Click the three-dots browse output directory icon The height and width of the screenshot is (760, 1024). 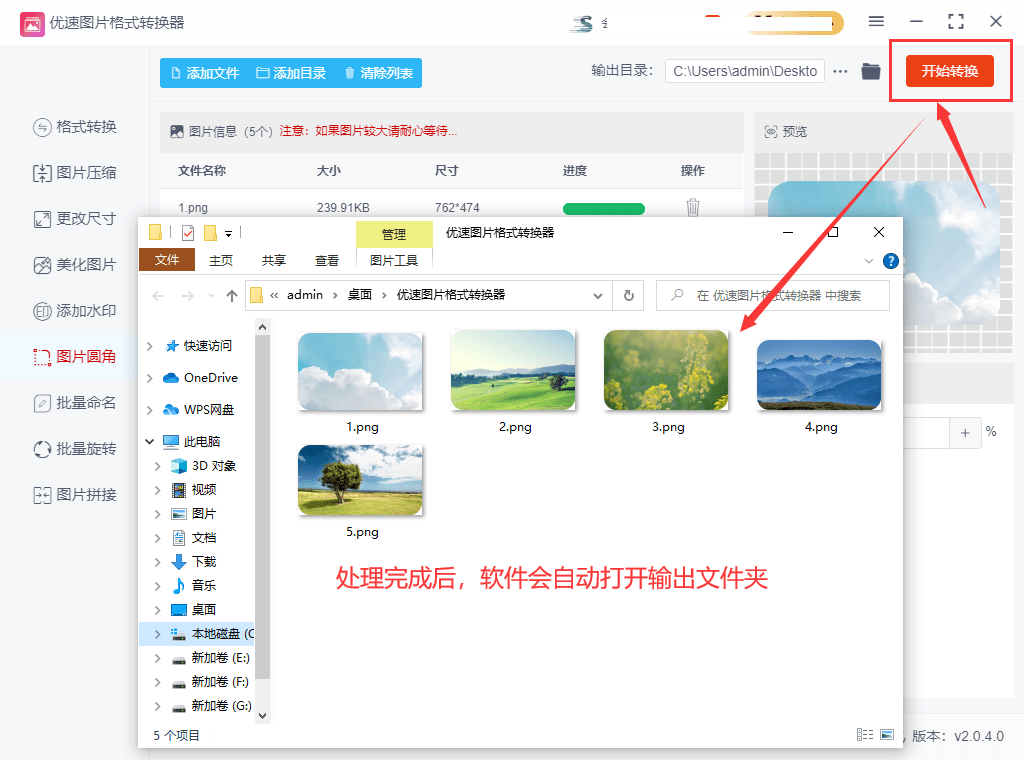(840, 72)
